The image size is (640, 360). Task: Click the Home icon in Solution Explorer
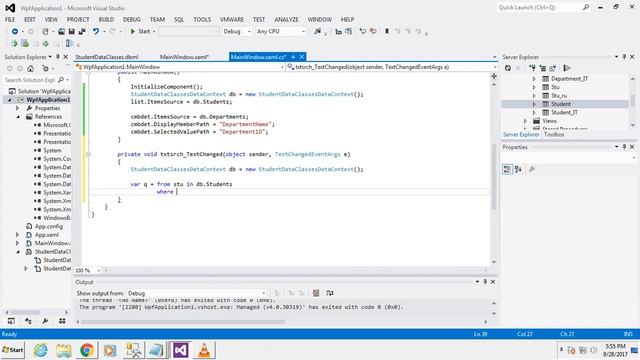[31, 69]
